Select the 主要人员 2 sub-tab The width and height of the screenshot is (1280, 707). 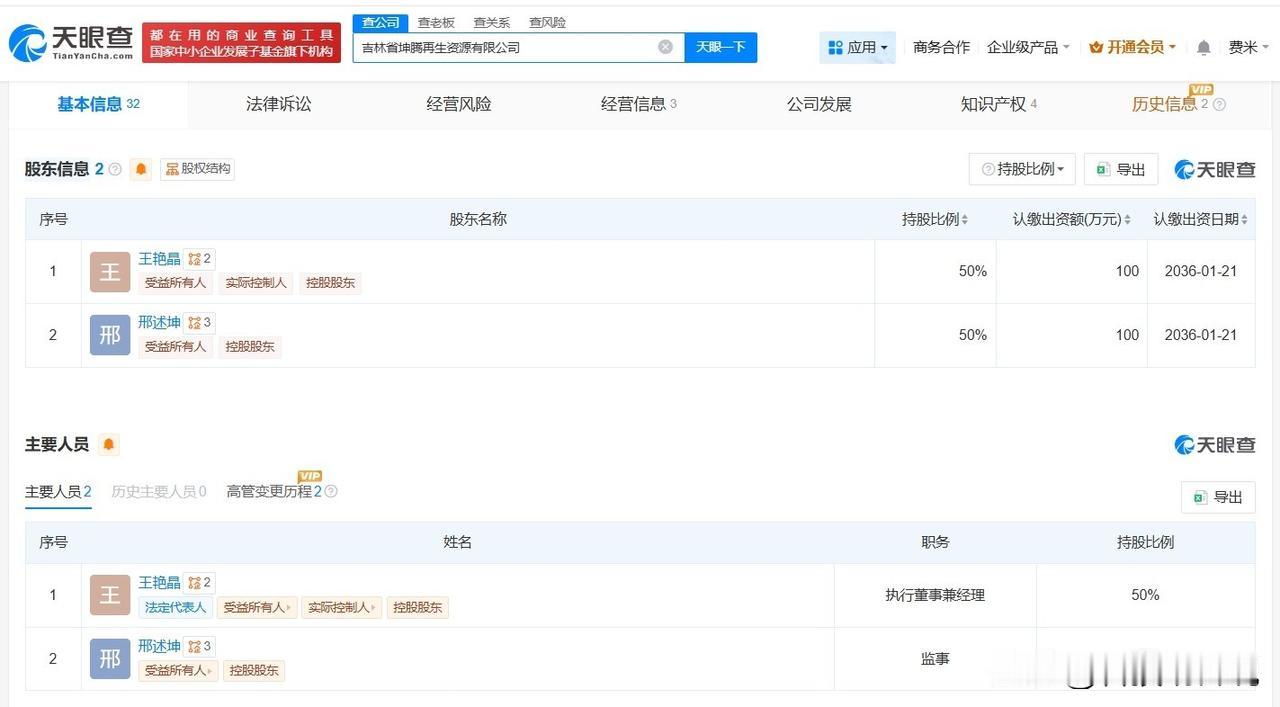[x=58, y=491]
